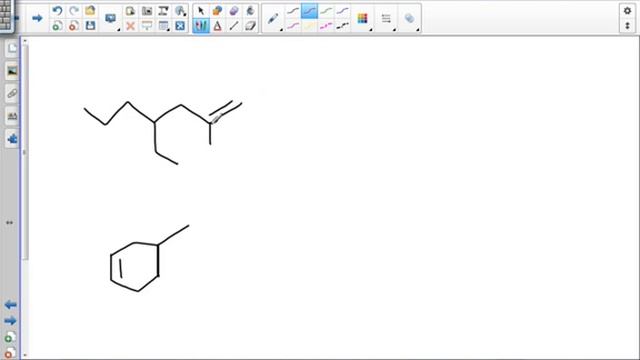This screenshot has width=640, height=360.
Task: Open the Add-ons puzzle tab
Action: (12, 139)
